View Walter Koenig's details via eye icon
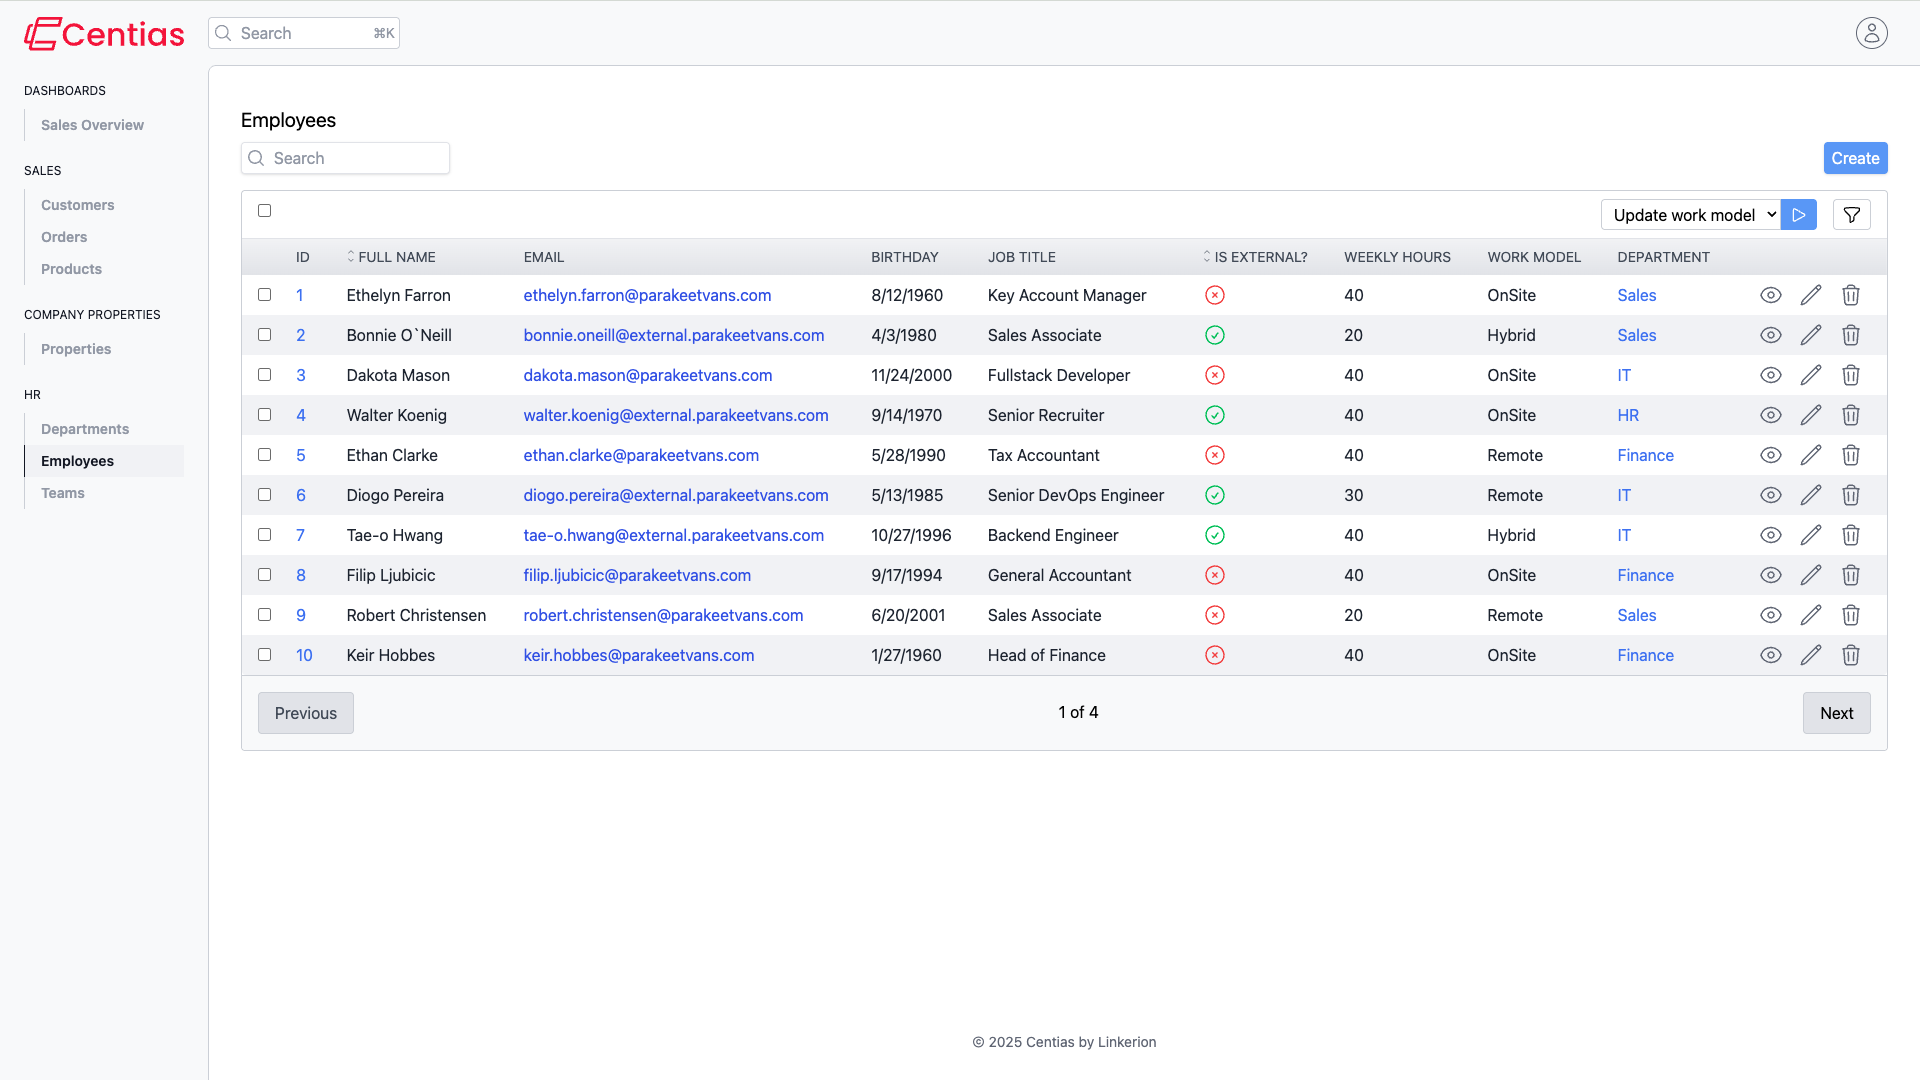Screen dimensions: 1920x1080 point(1770,415)
